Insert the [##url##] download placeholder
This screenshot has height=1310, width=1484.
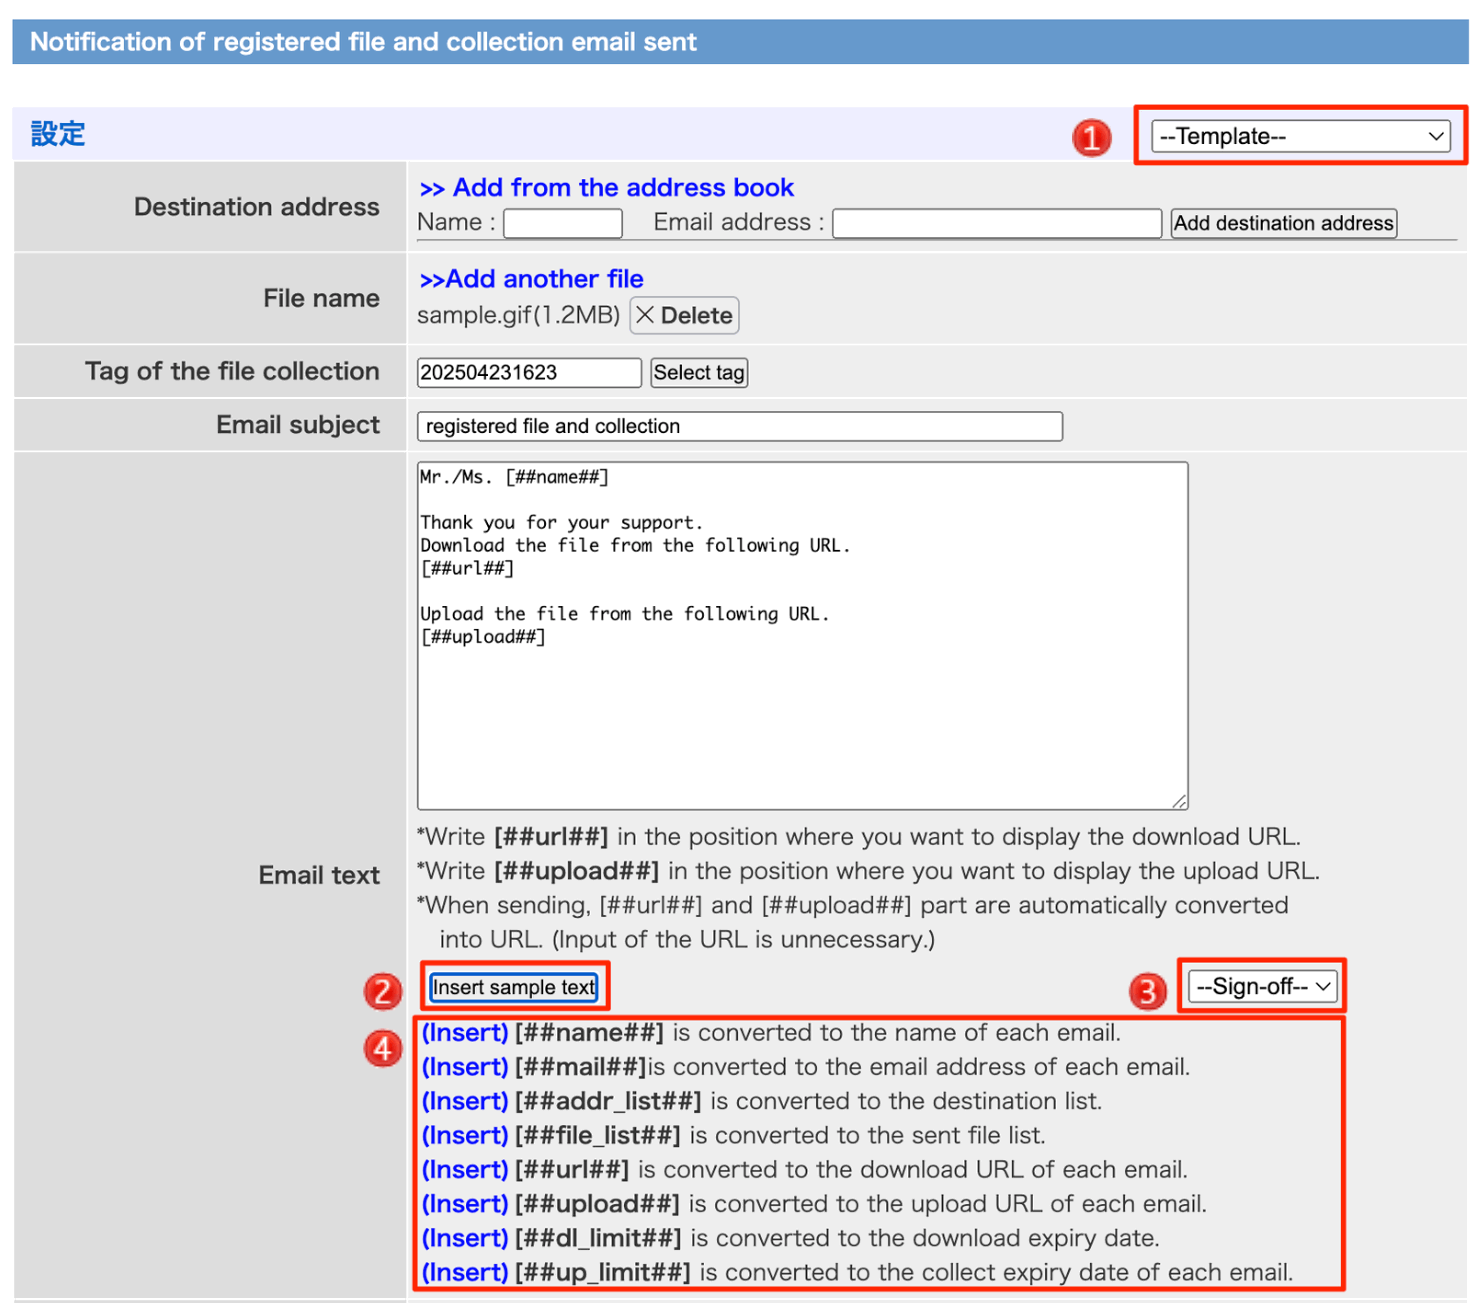tap(465, 1170)
